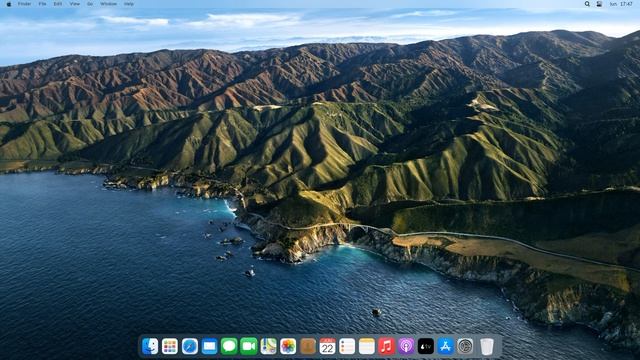Open the Window menu
The height and width of the screenshot is (360, 640).
[109, 4]
